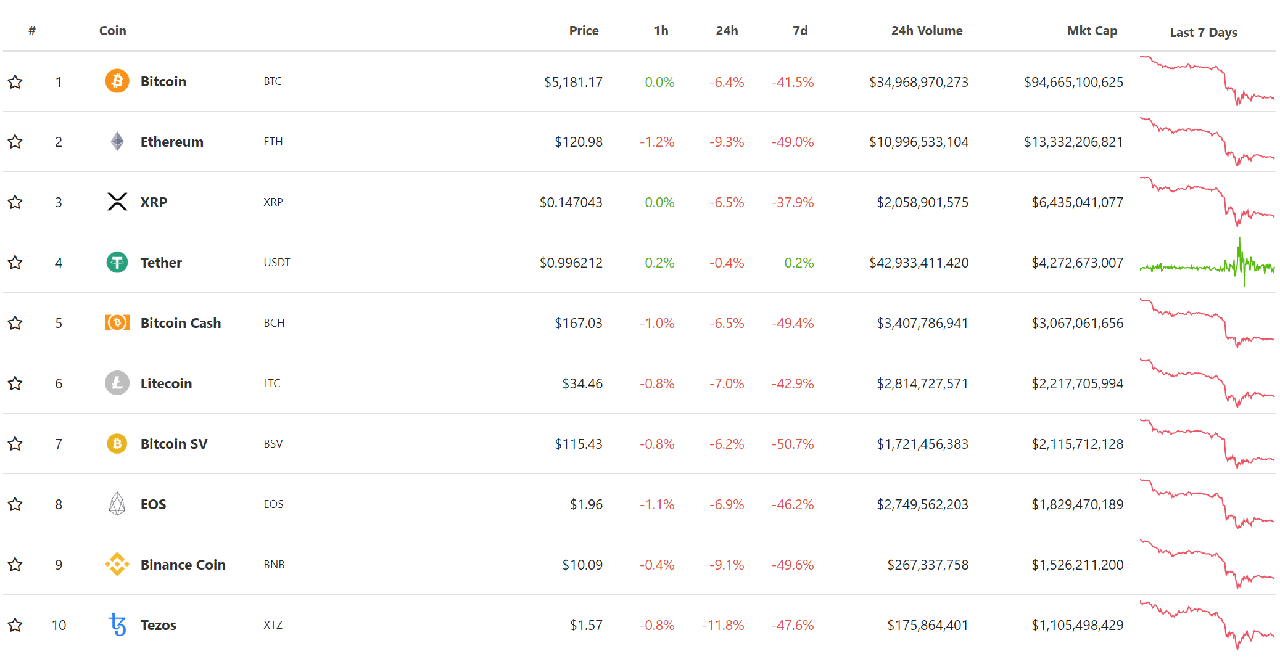The width and height of the screenshot is (1280, 659).
Task: Click XRP price $0.147043
Action: tap(571, 202)
